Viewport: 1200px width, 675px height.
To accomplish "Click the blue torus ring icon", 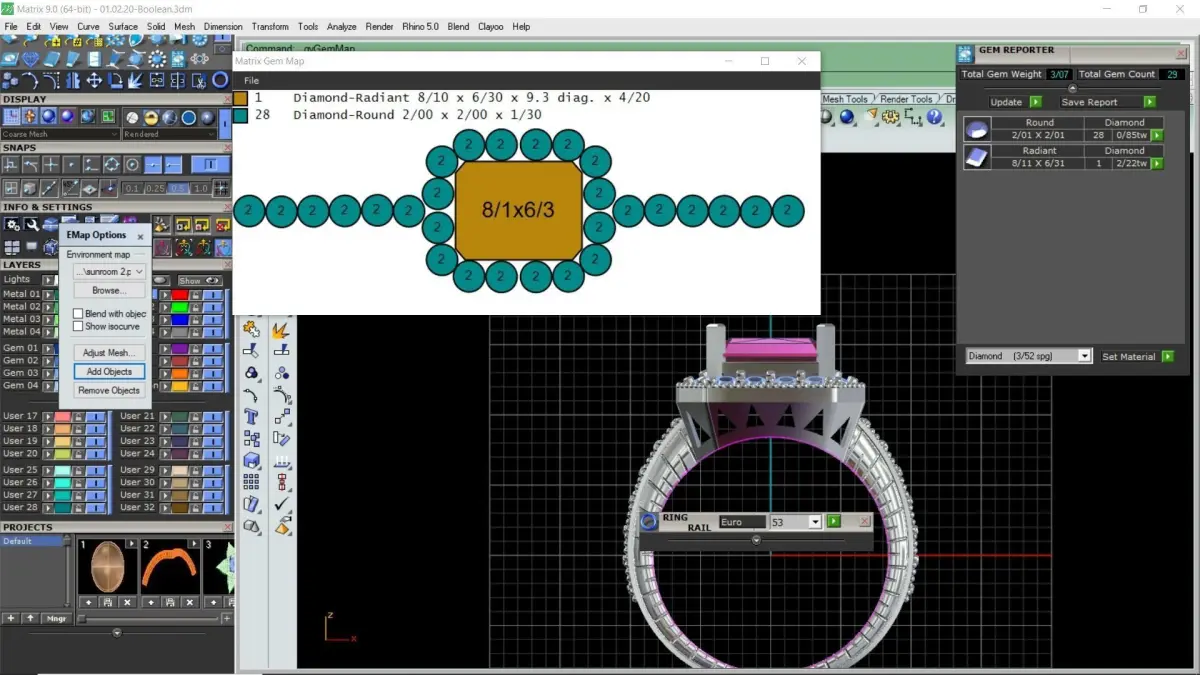I will 220,81.
